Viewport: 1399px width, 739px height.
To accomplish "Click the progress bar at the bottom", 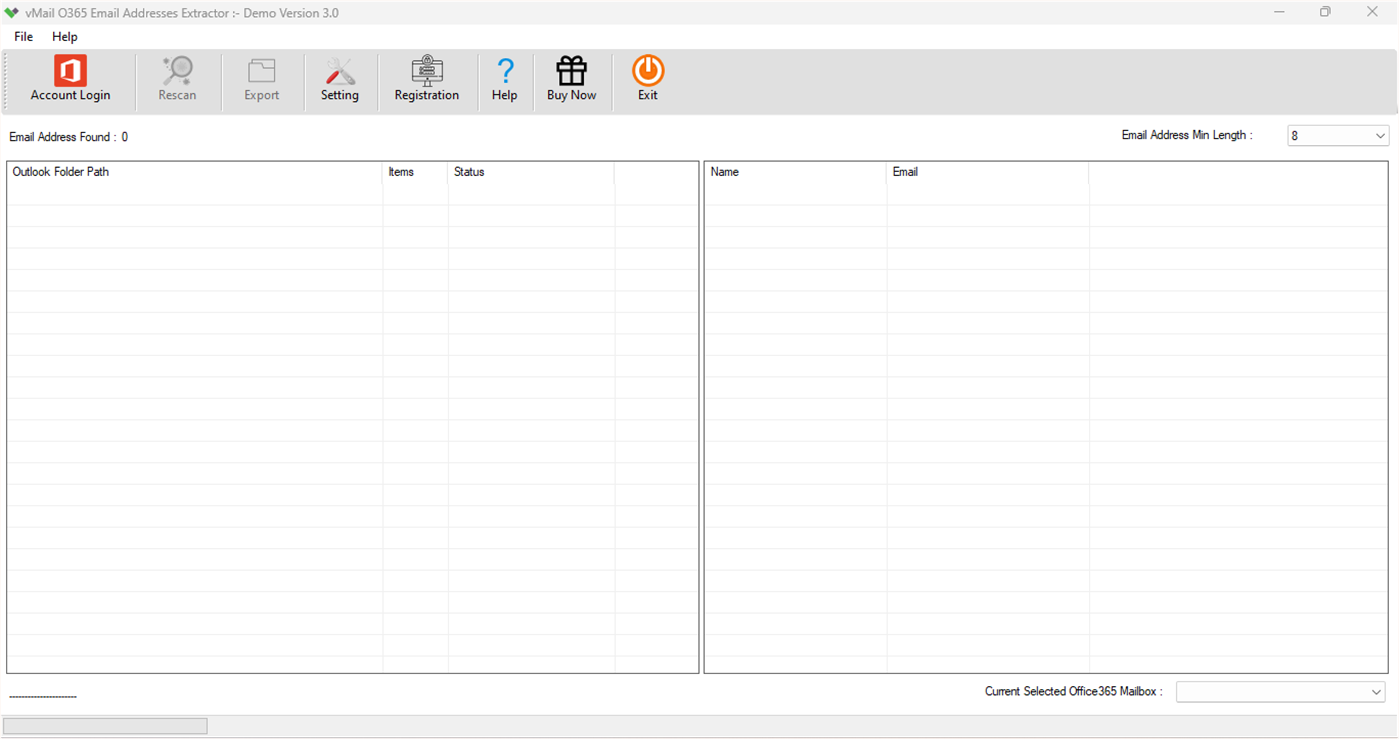I will pos(105,725).
